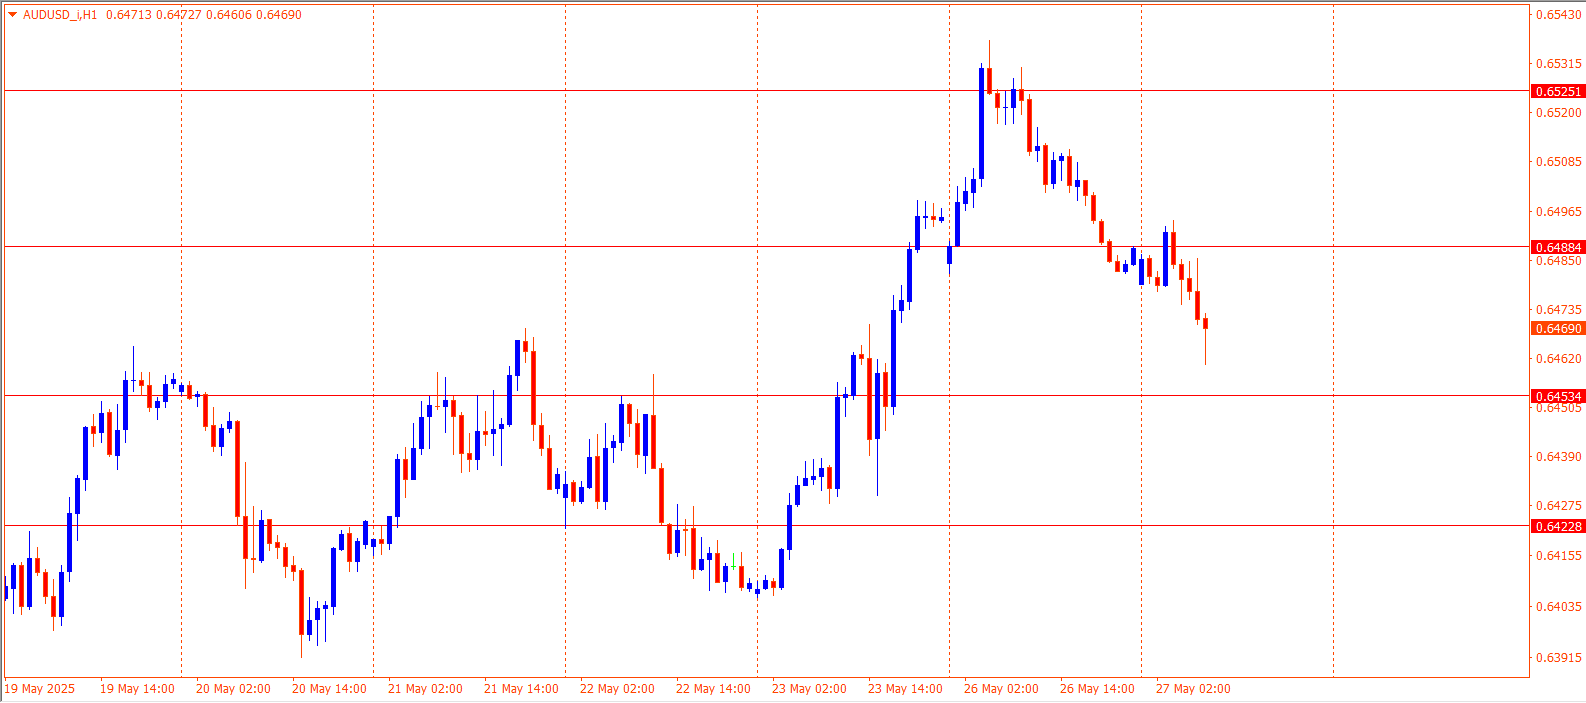Click the 0.64735 price scale value
This screenshot has height=703, width=1586.
1559,310
